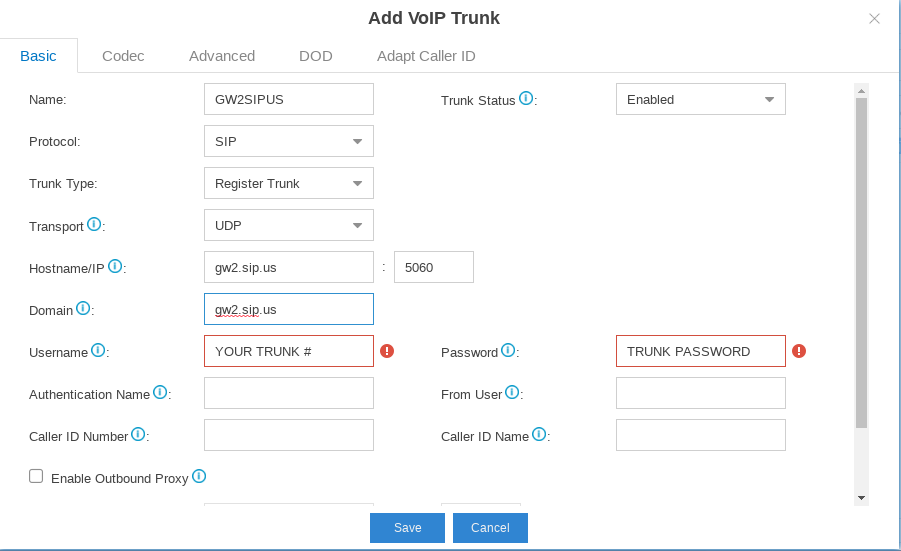
Task: Enable the Outbound Proxy checkbox
Action: tap(36, 476)
